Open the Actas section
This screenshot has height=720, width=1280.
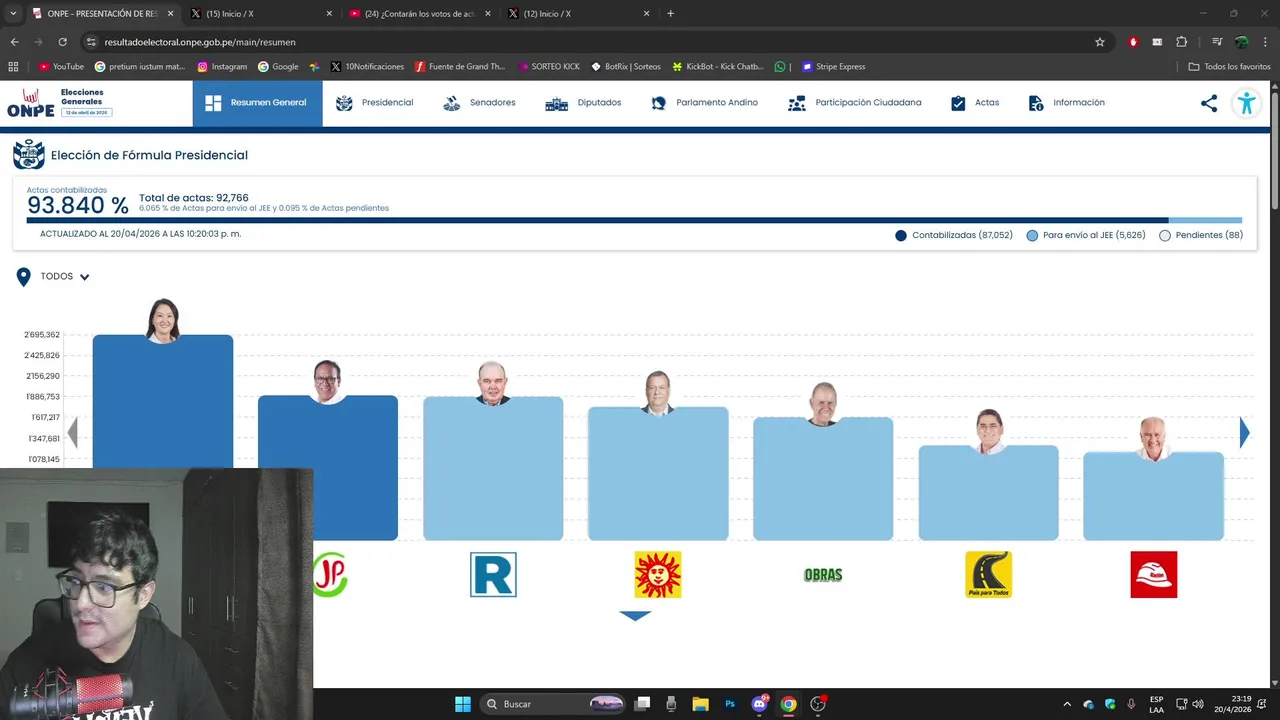tap(975, 103)
